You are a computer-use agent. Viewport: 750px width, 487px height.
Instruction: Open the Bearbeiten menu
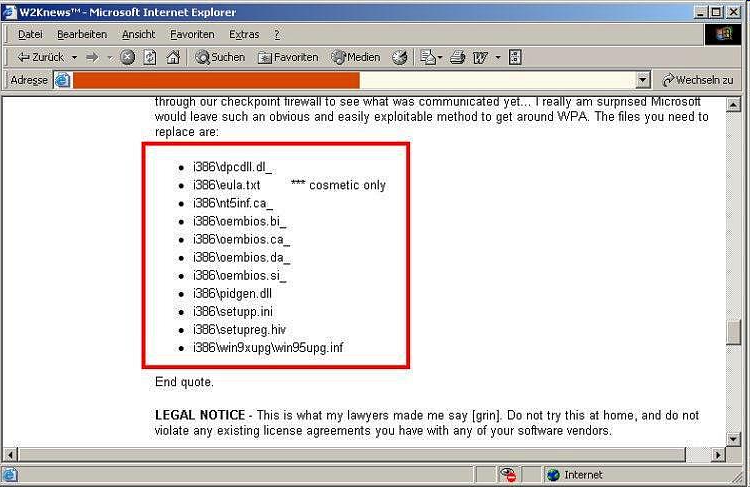(x=82, y=34)
